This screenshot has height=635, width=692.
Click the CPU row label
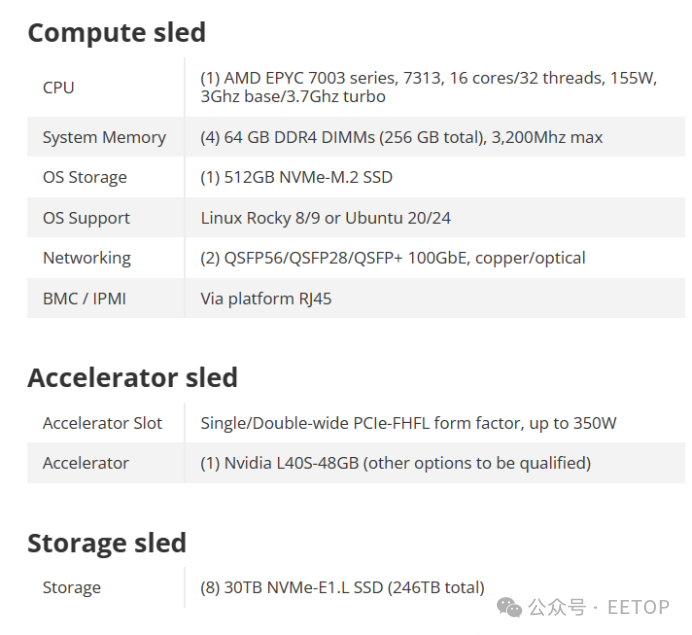coord(58,87)
